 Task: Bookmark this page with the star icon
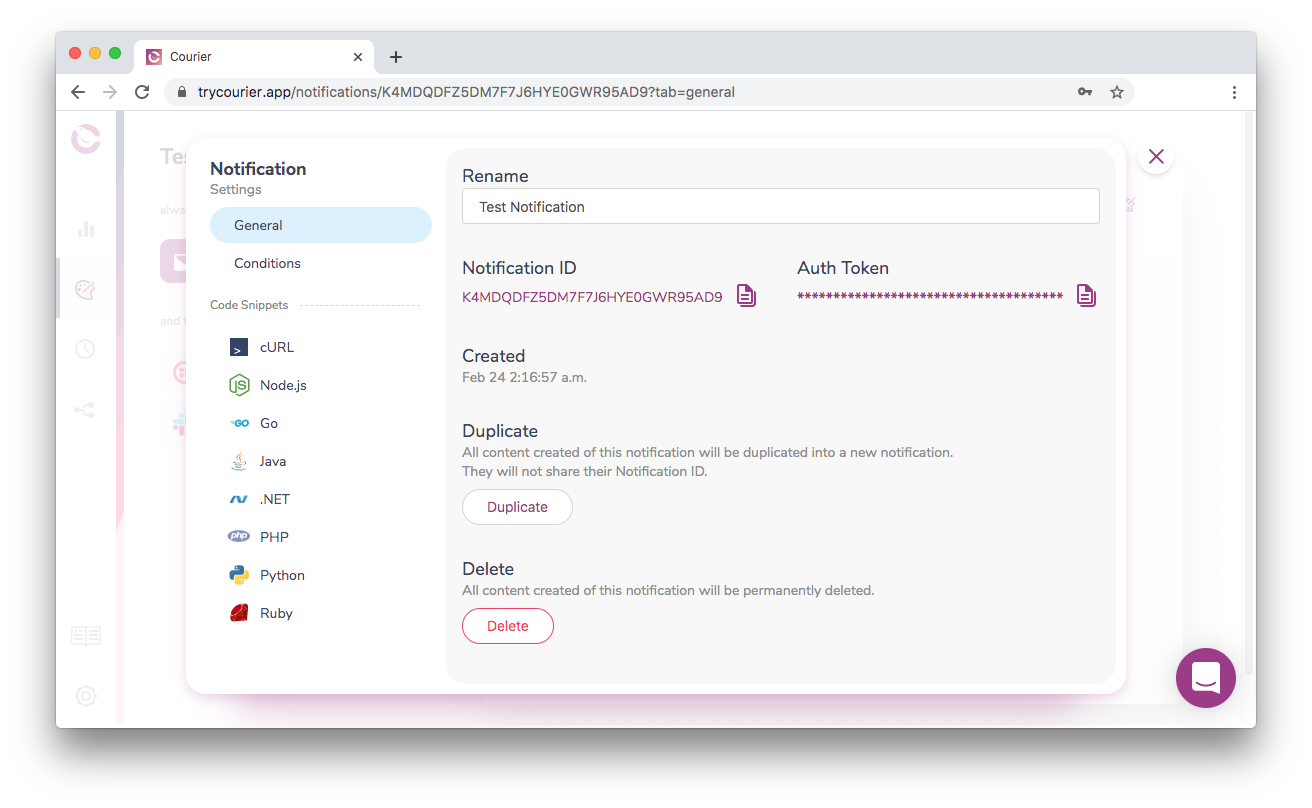coord(1117,92)
